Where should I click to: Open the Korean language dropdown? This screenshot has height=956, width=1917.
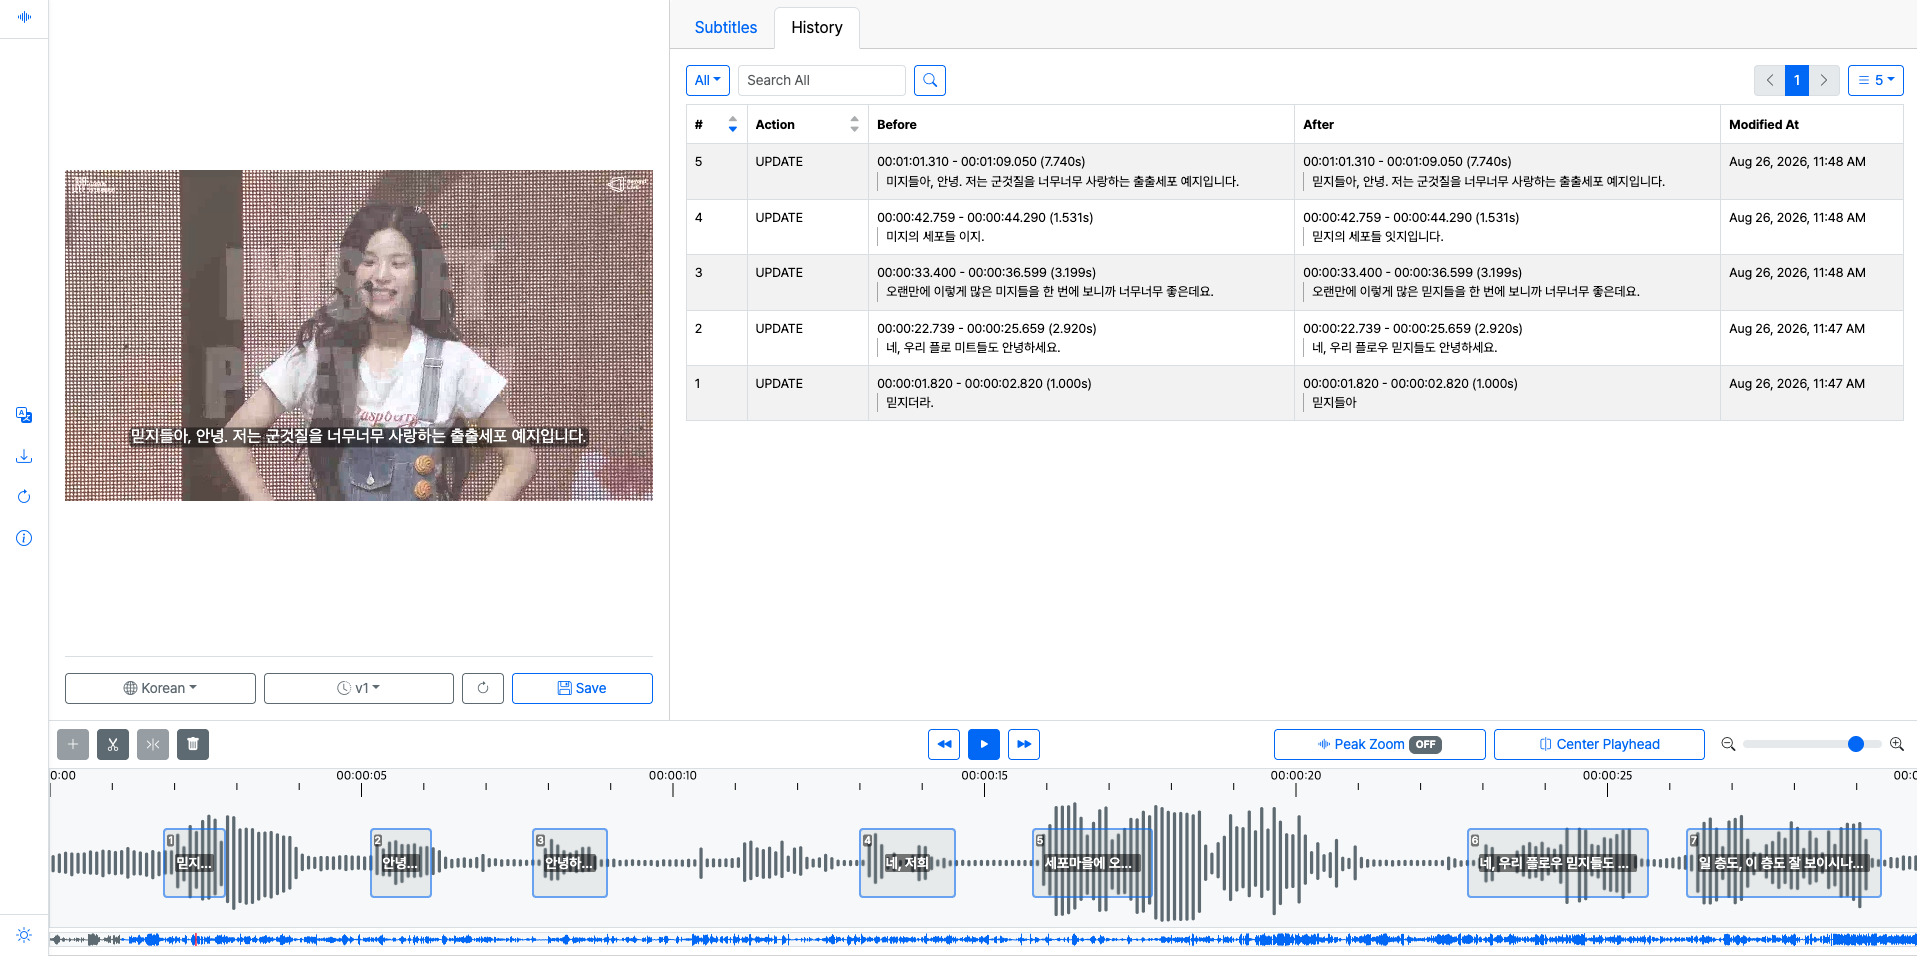coord(160,688)
